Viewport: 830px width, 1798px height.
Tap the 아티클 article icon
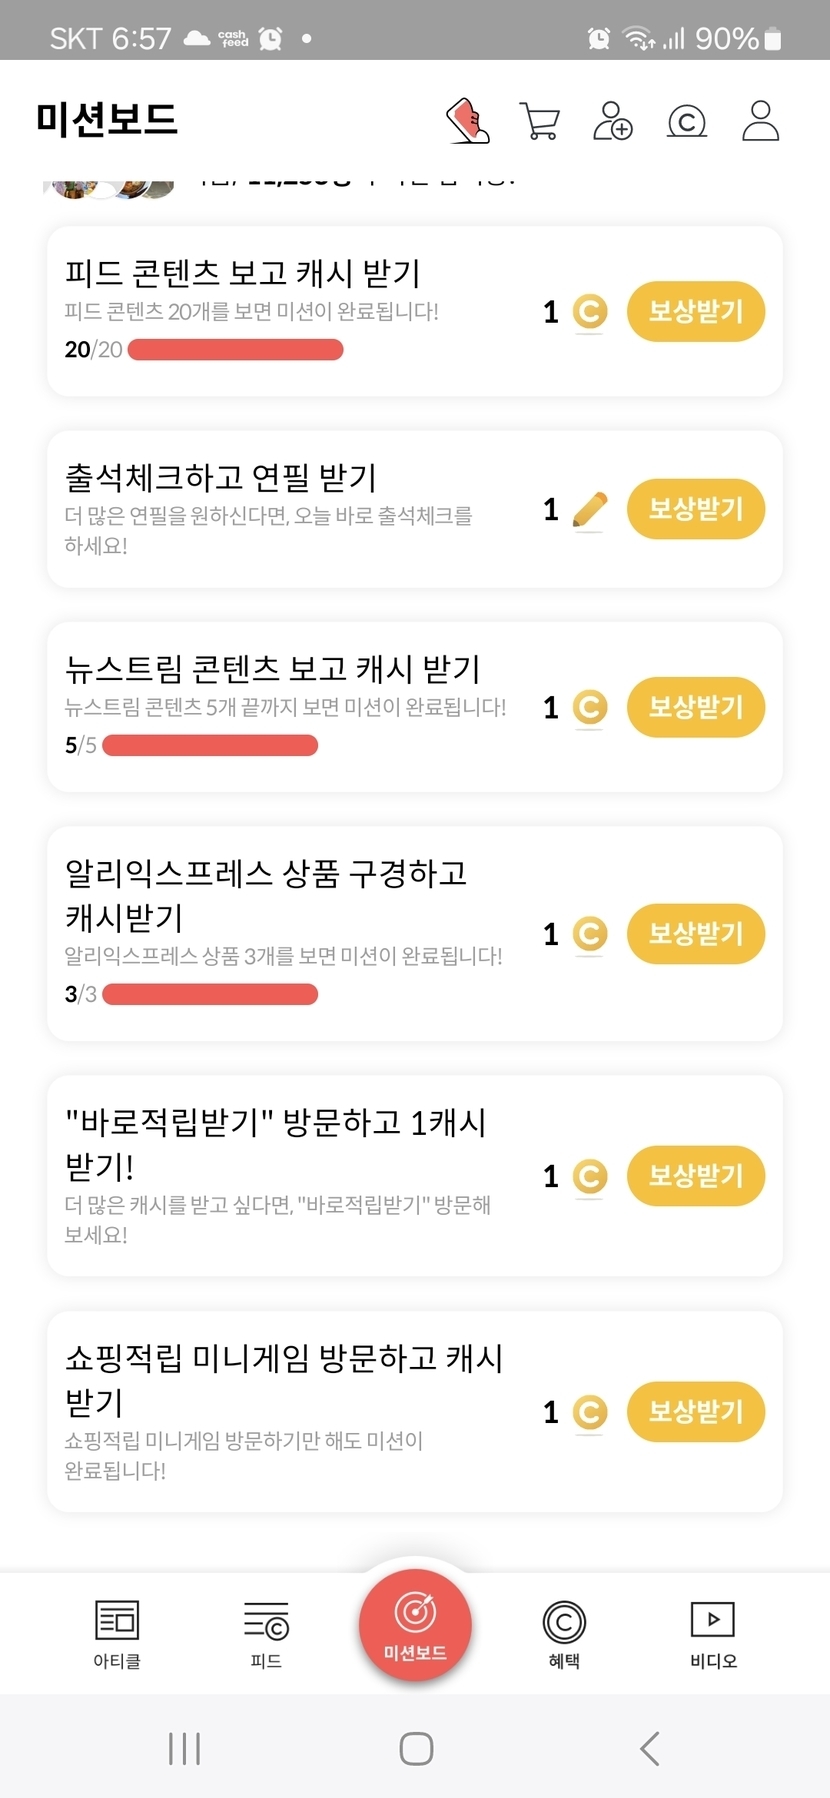click(x=117, y=1632)
